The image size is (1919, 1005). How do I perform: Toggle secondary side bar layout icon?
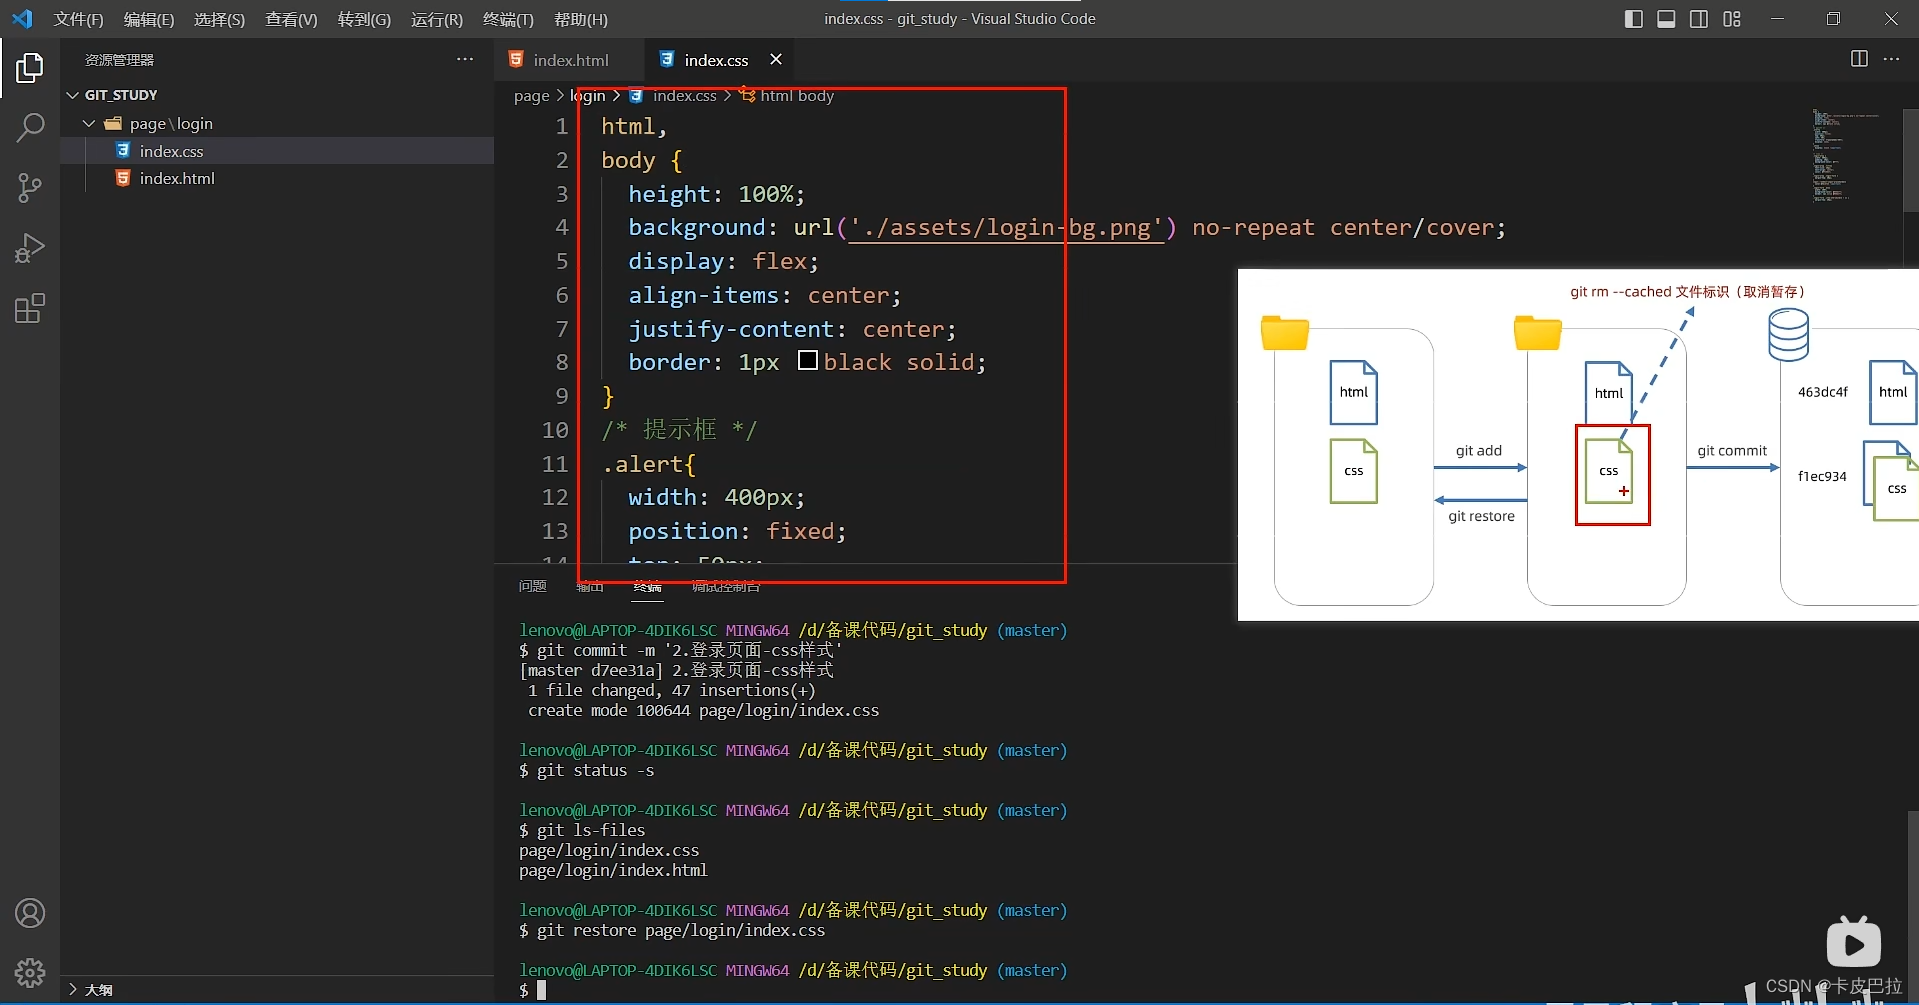(x=1699, y=19)
